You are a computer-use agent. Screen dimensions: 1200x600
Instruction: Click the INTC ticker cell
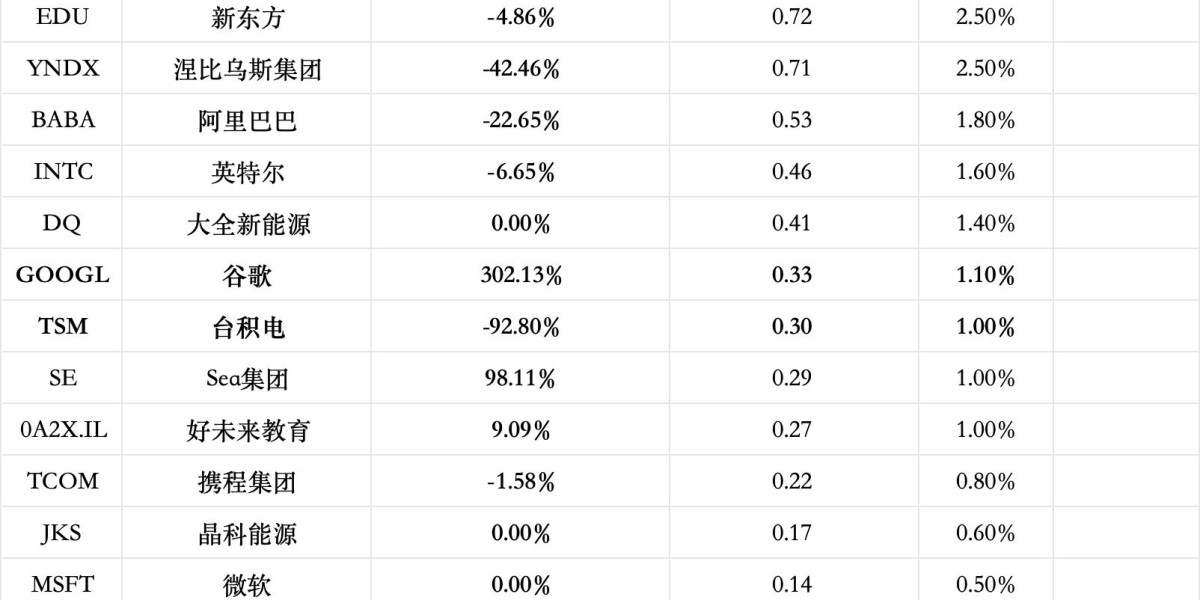[x=62, y=171]
